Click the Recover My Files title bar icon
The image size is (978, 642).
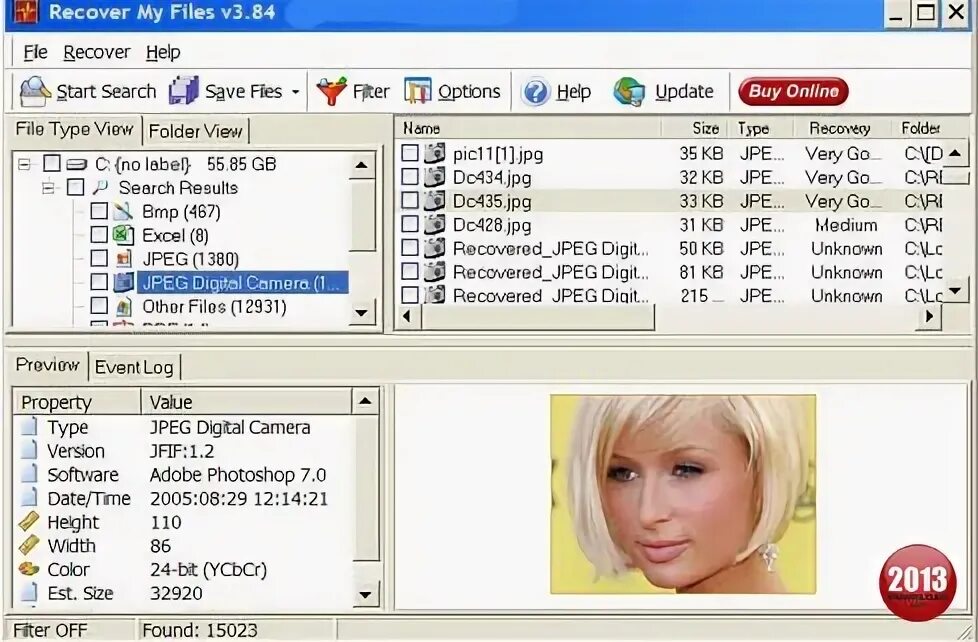click(x=26, y=11)
